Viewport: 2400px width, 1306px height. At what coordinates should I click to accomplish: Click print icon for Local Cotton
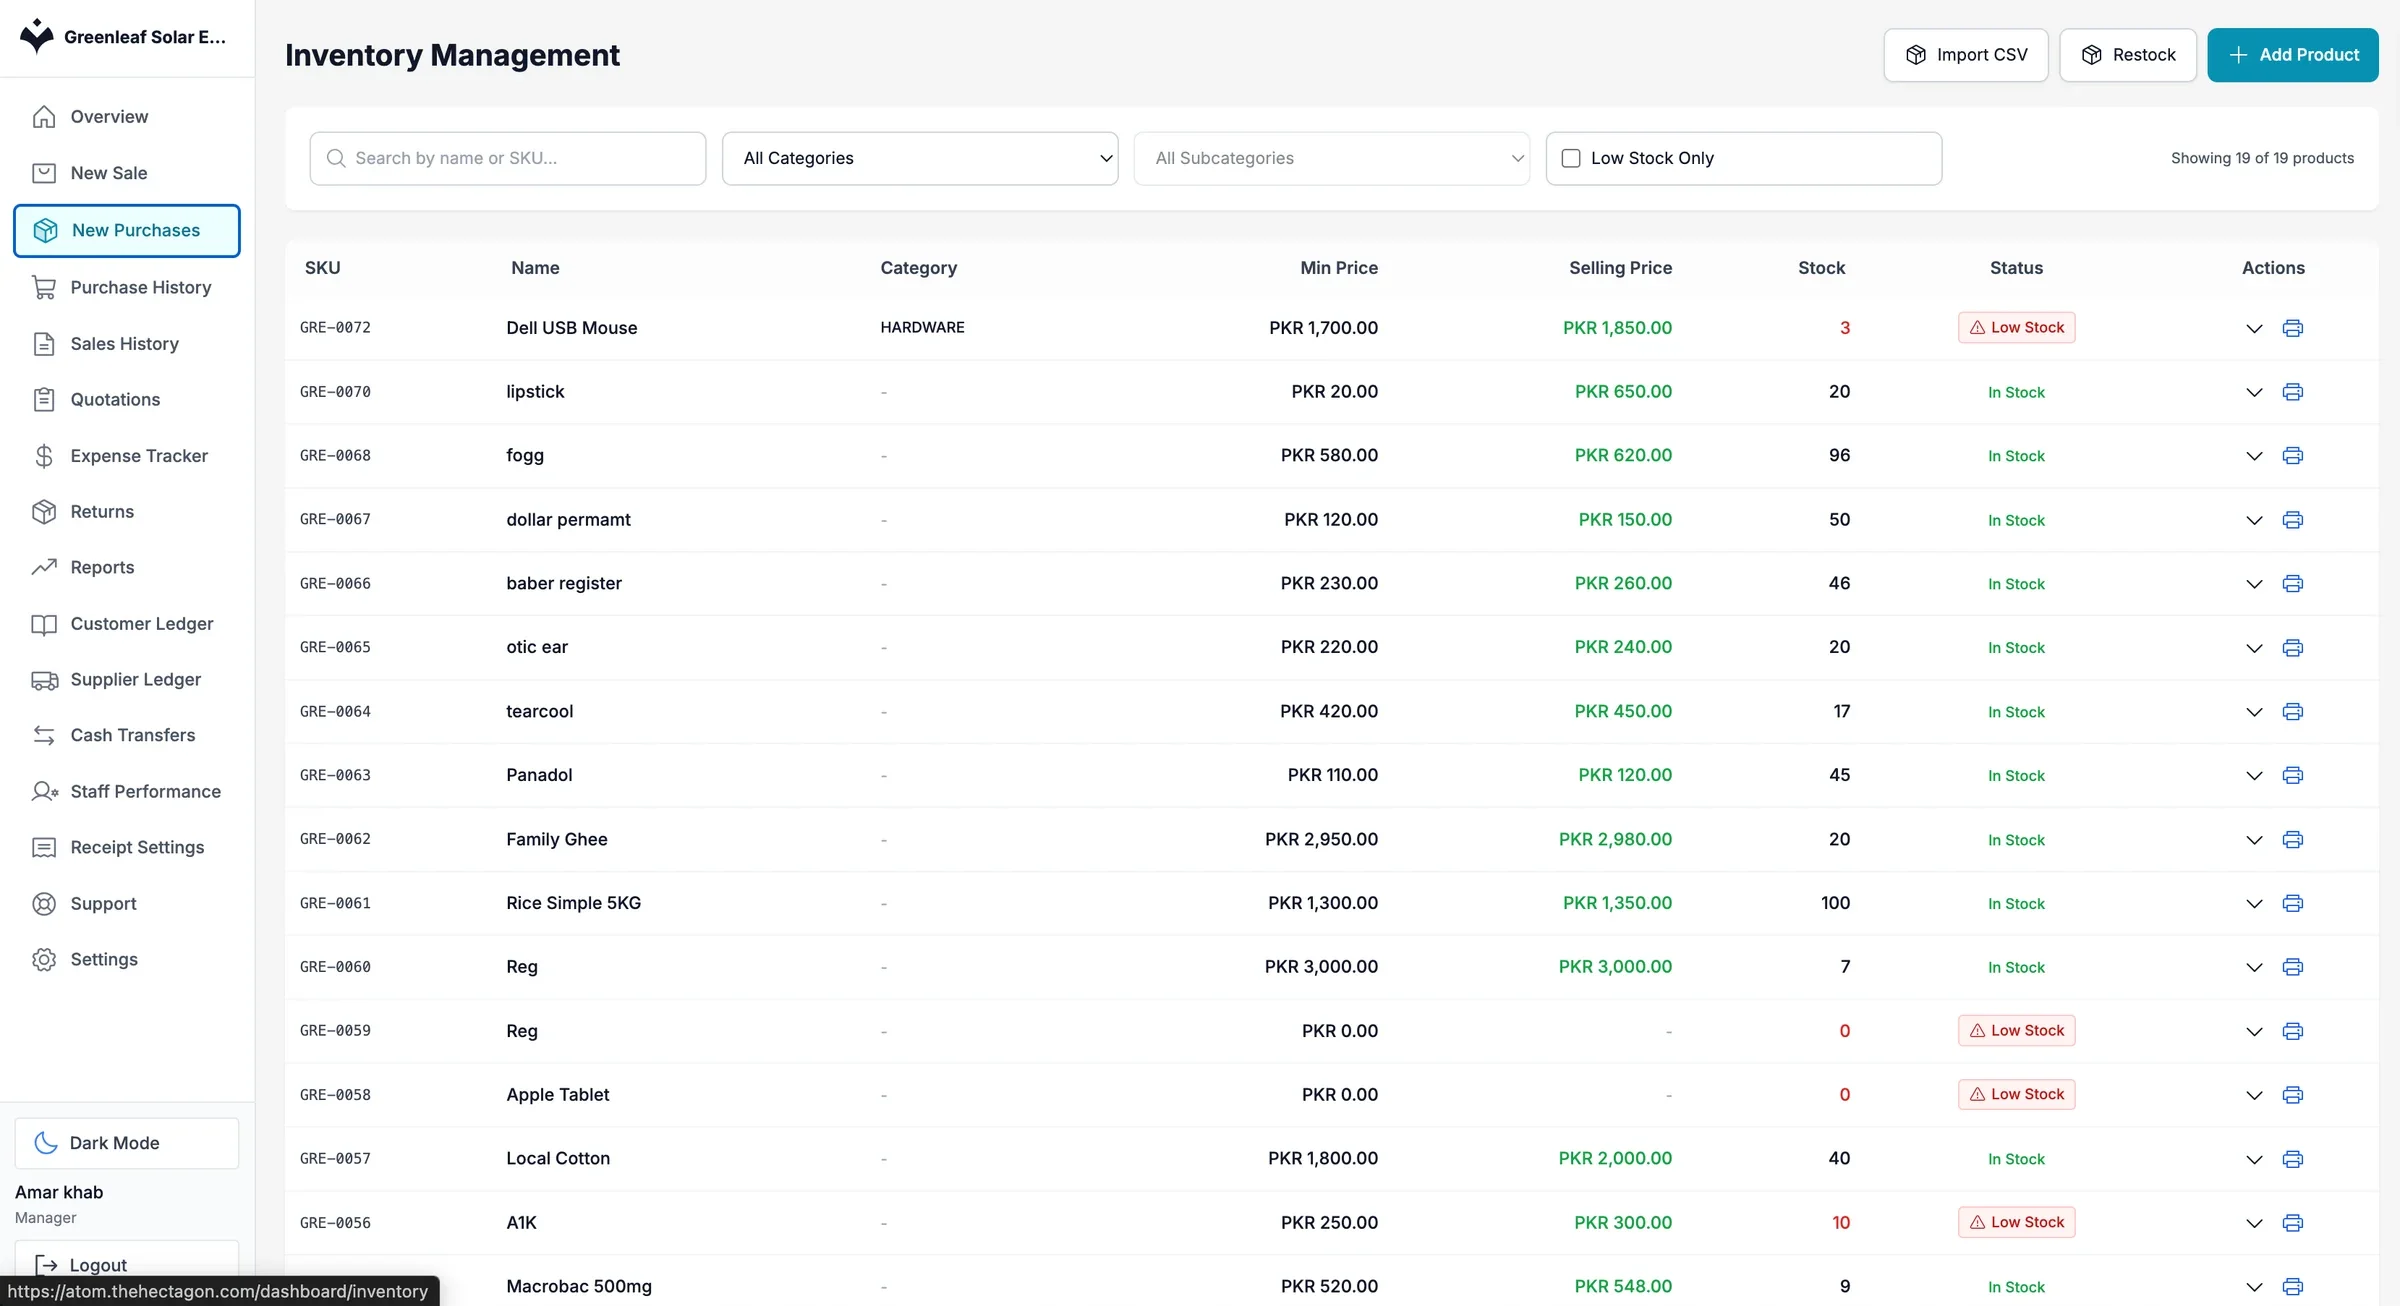(2293, 1159)
